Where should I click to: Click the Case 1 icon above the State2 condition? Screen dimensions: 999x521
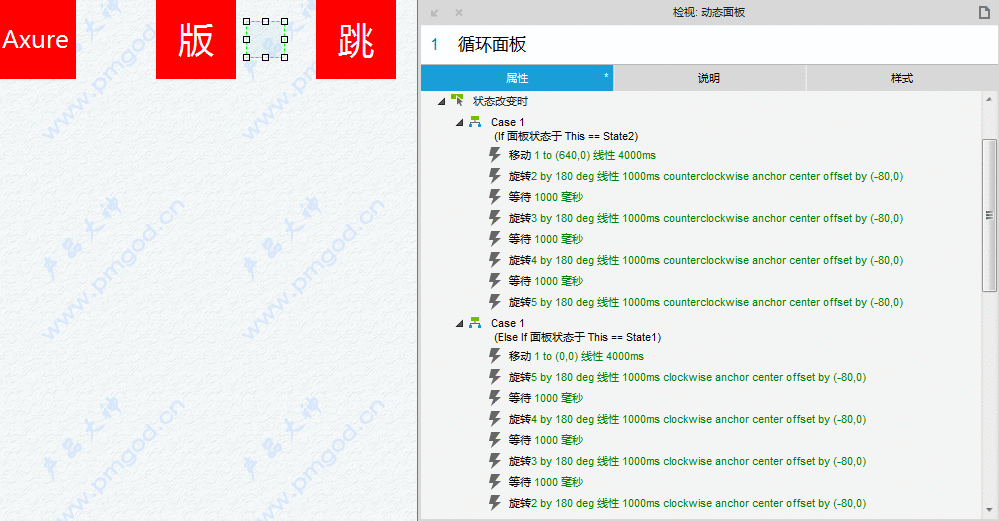point(475,122)
